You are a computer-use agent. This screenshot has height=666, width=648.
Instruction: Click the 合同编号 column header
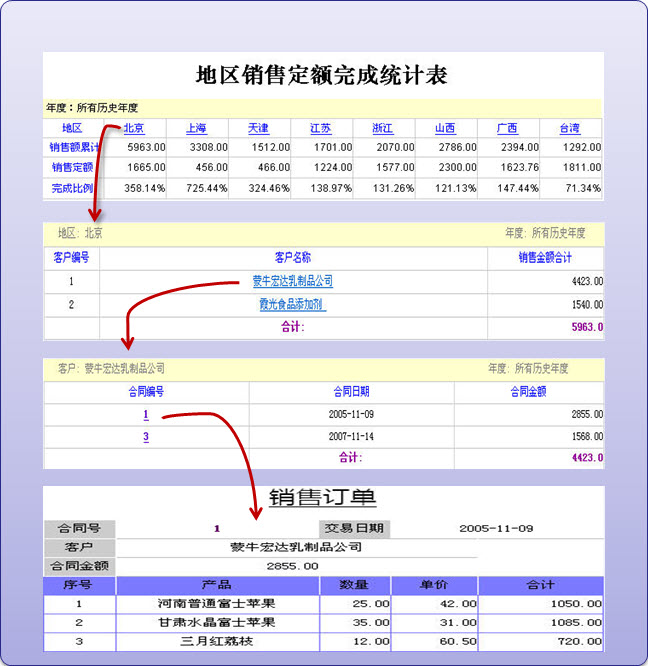click(146, 392)
